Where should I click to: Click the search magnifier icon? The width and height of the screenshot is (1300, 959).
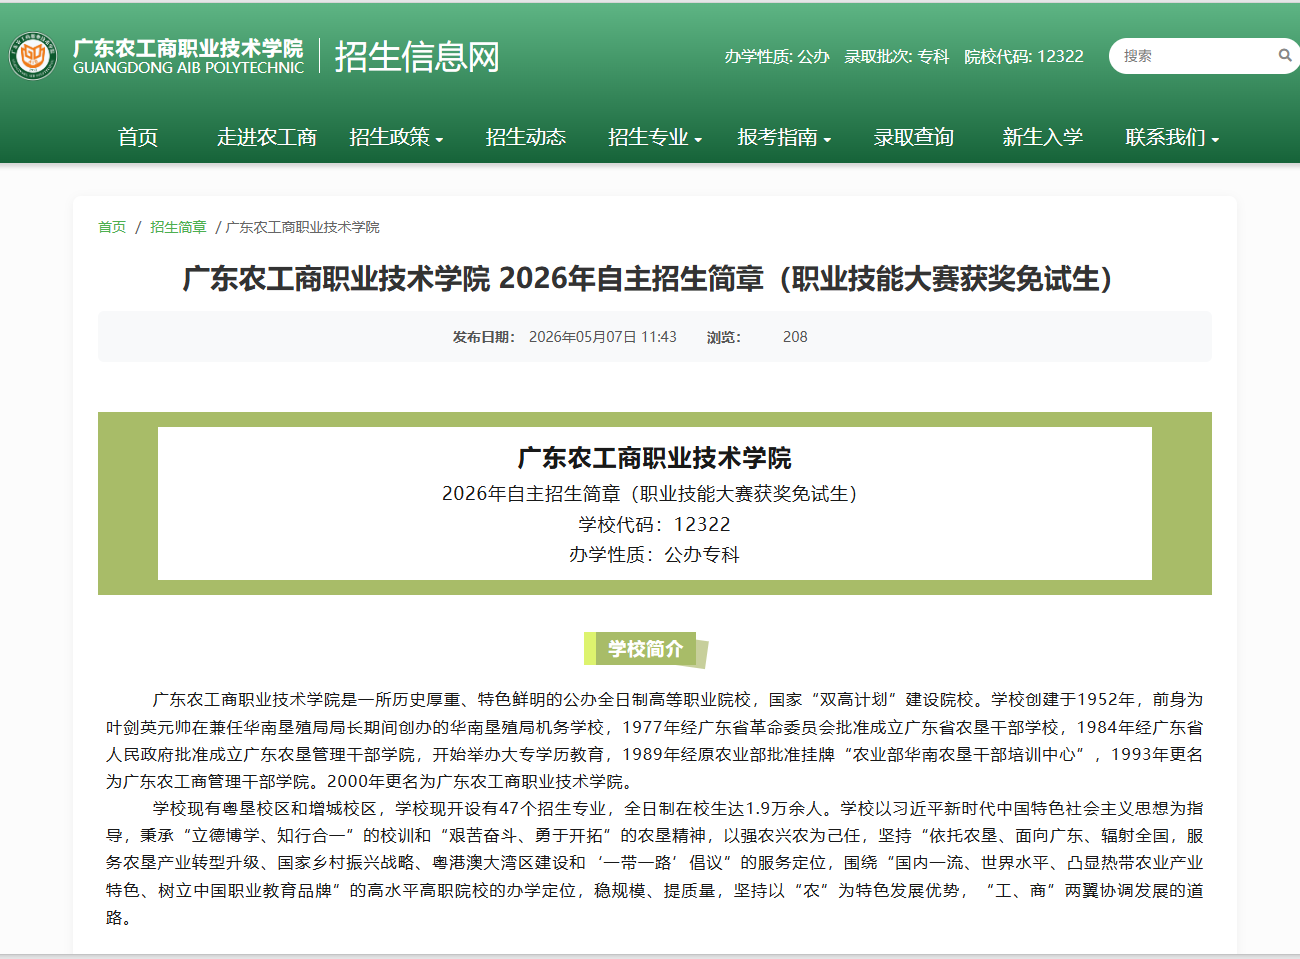(x=1284, y=56)
